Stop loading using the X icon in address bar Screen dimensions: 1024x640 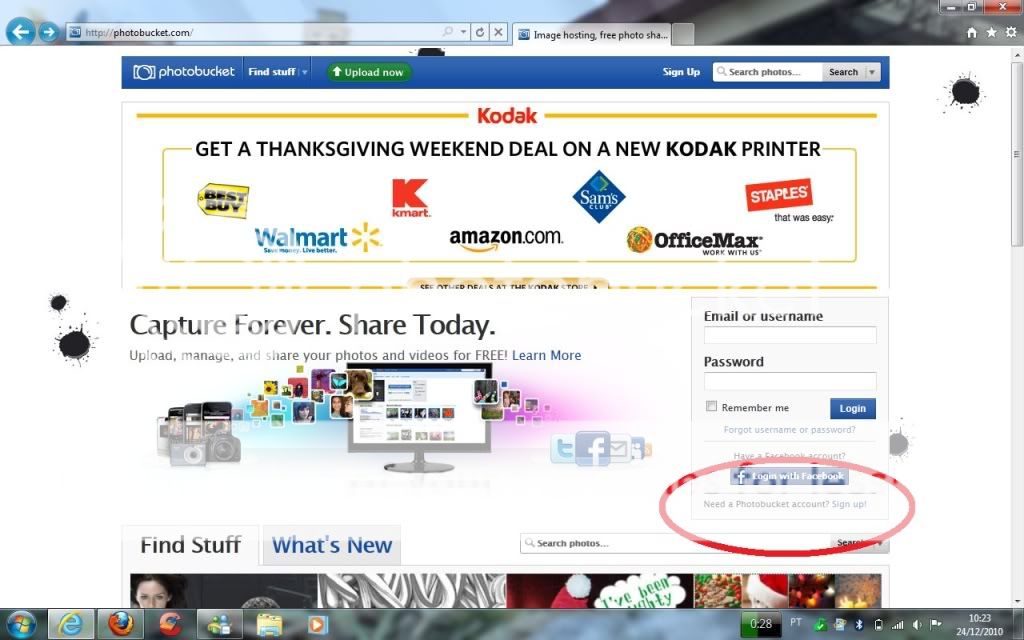tap(498, 32)
